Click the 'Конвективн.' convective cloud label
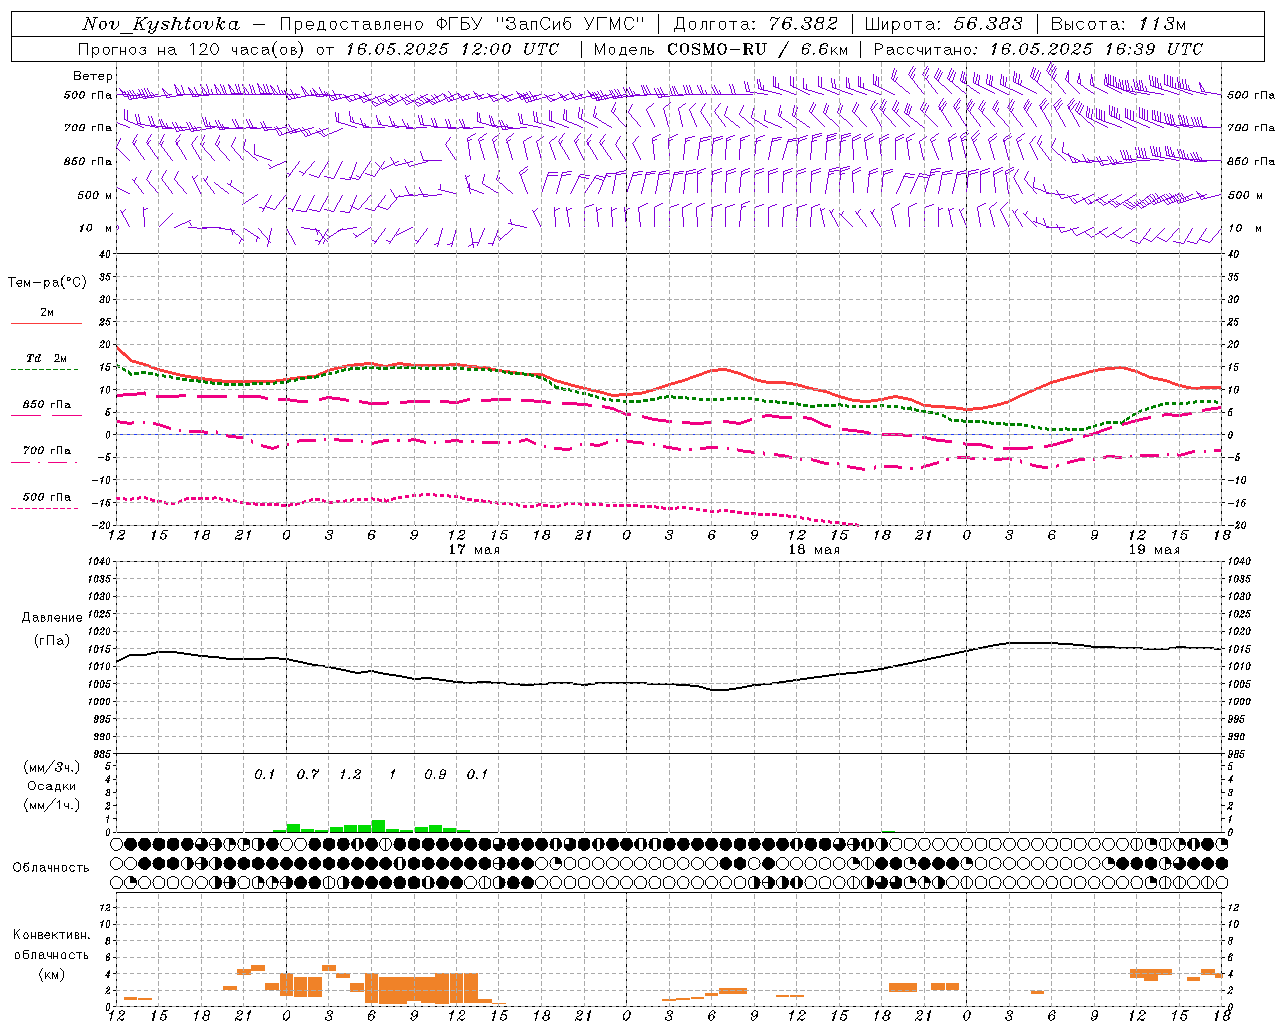The height and width of the screenshot is (1024, 1280). (x=52, y=935)
